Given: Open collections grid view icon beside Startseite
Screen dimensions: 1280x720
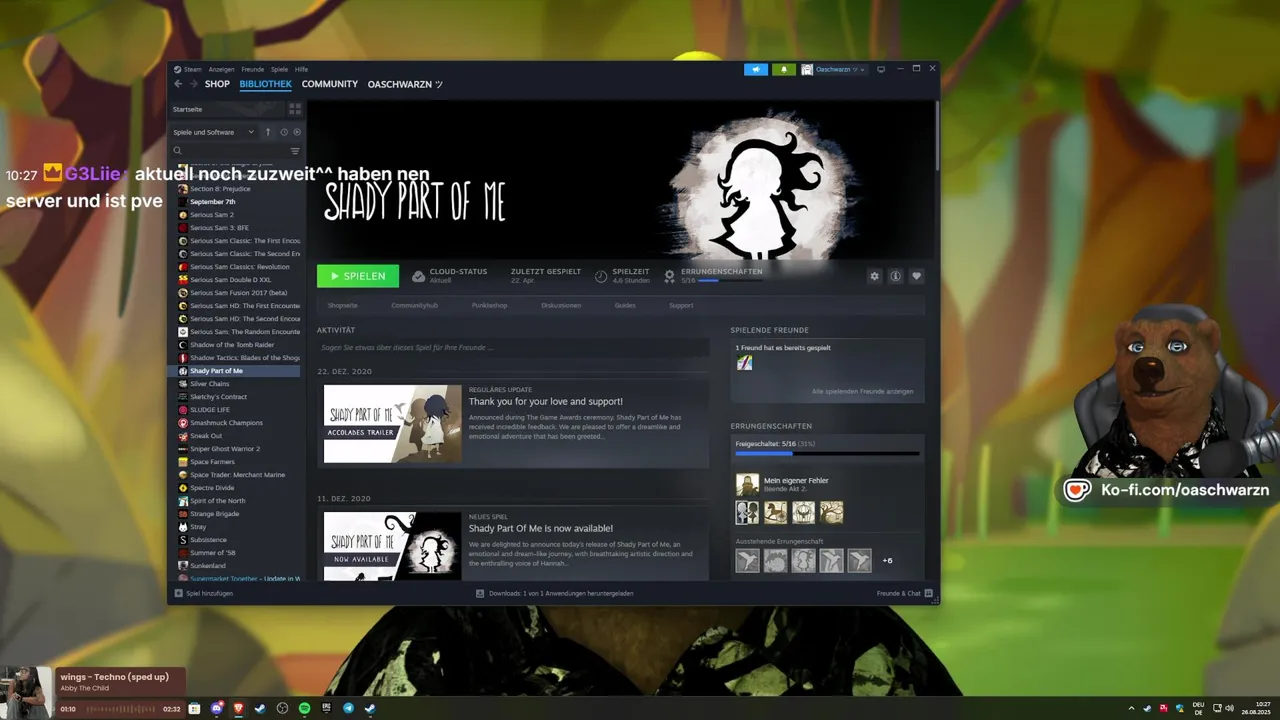Looking at the screenshot, I should pos(295,109).
